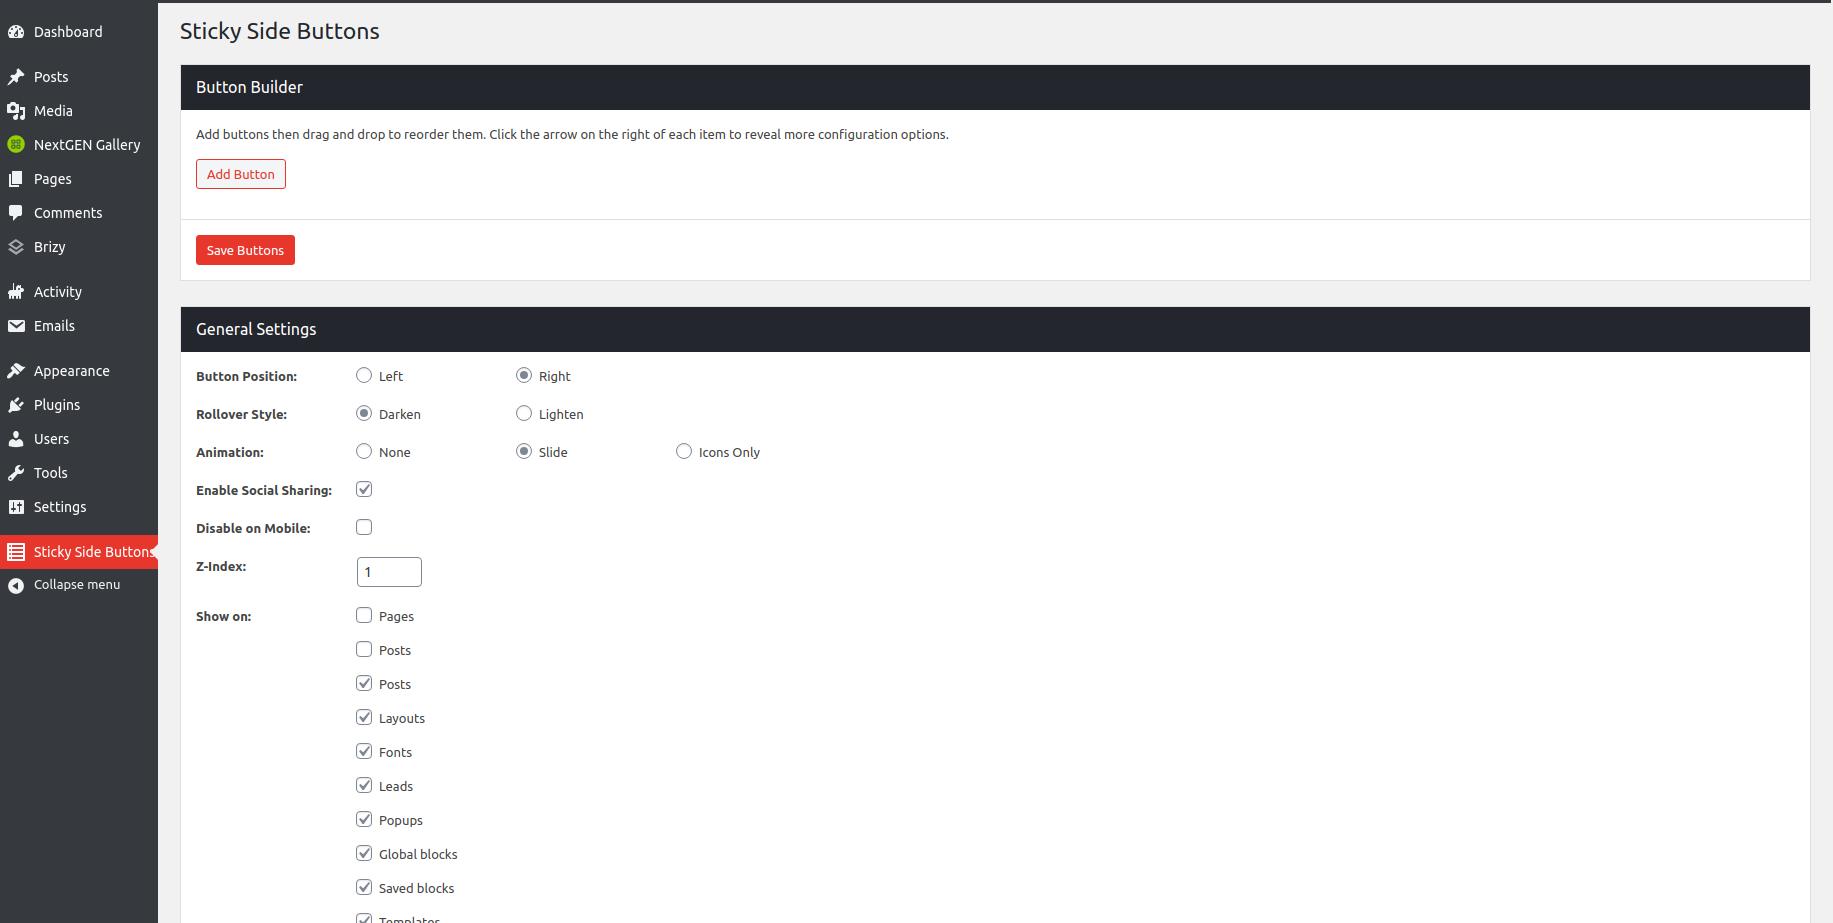Click the Users person icon

(x=16, y=439)
